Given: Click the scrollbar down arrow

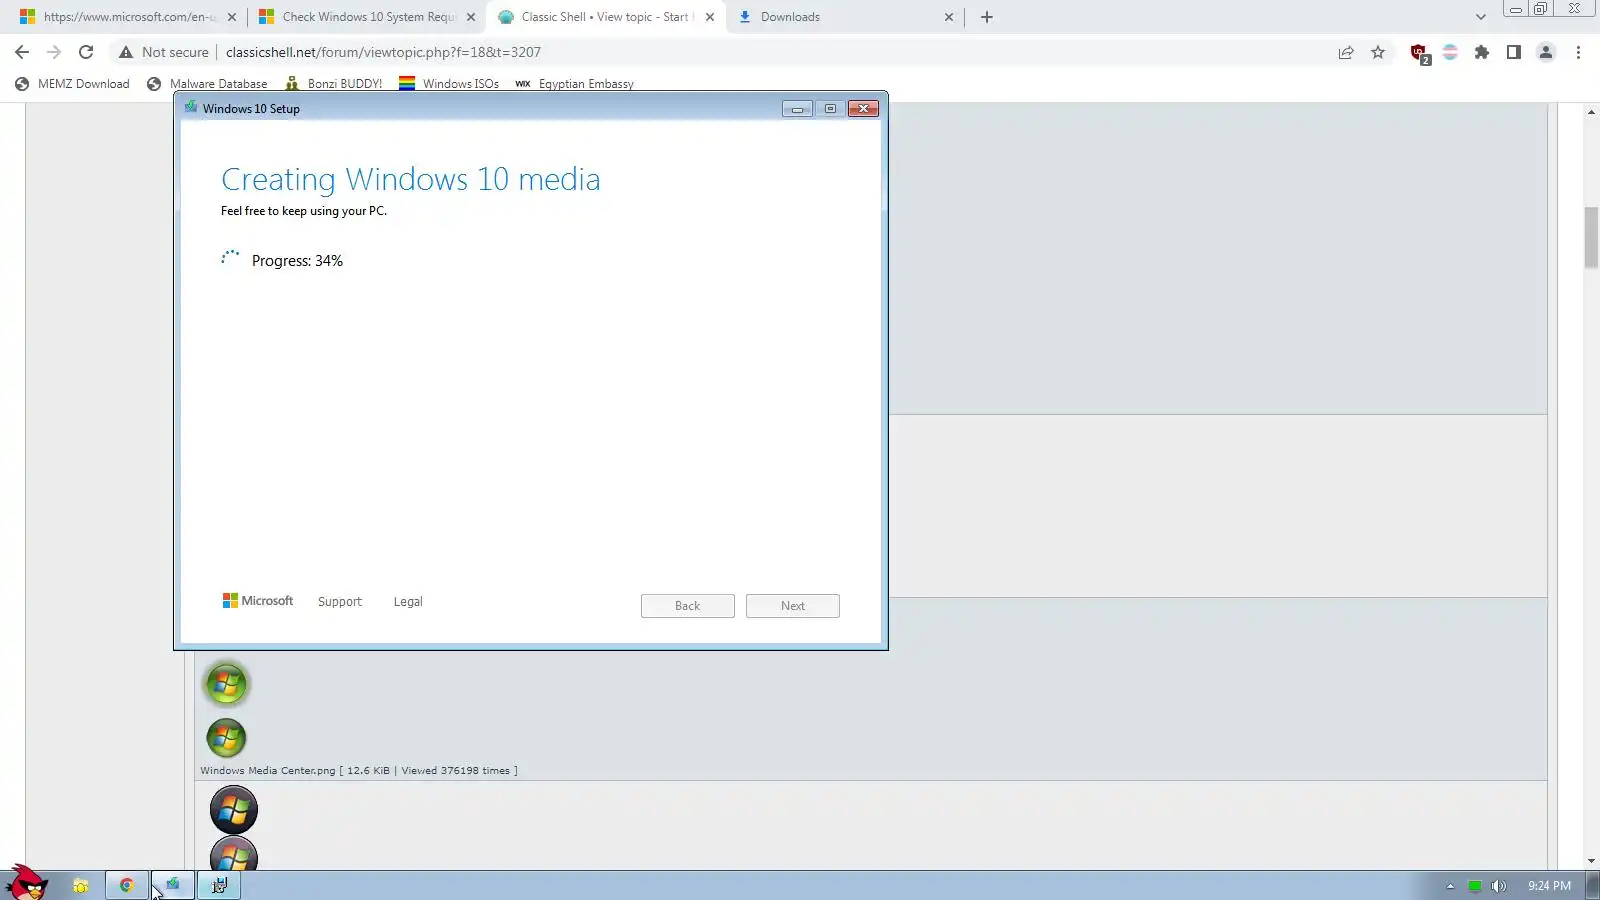Looking at the screenshot, I should 1591,861.
